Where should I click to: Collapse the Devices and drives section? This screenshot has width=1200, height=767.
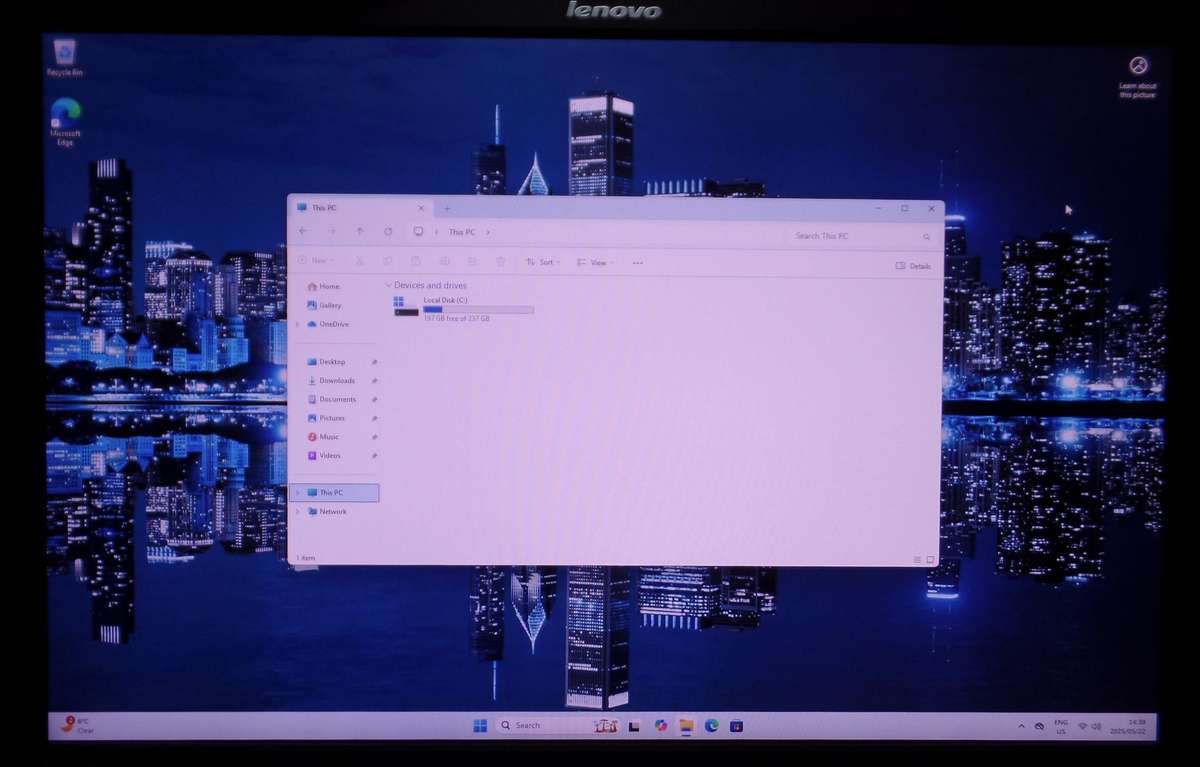tap(388, 285)
